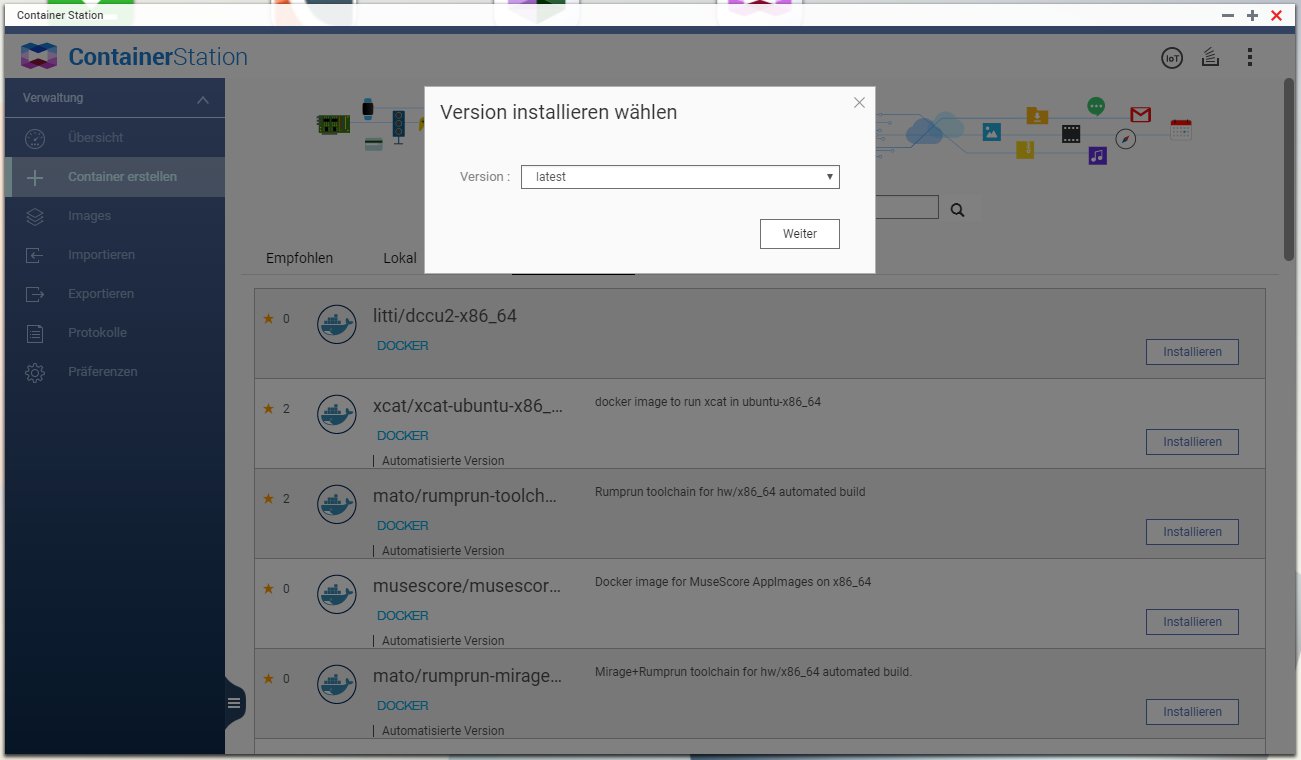1301x760 pixels.
Task: Click the ContainerStation logo
Action: click(134, 57)
